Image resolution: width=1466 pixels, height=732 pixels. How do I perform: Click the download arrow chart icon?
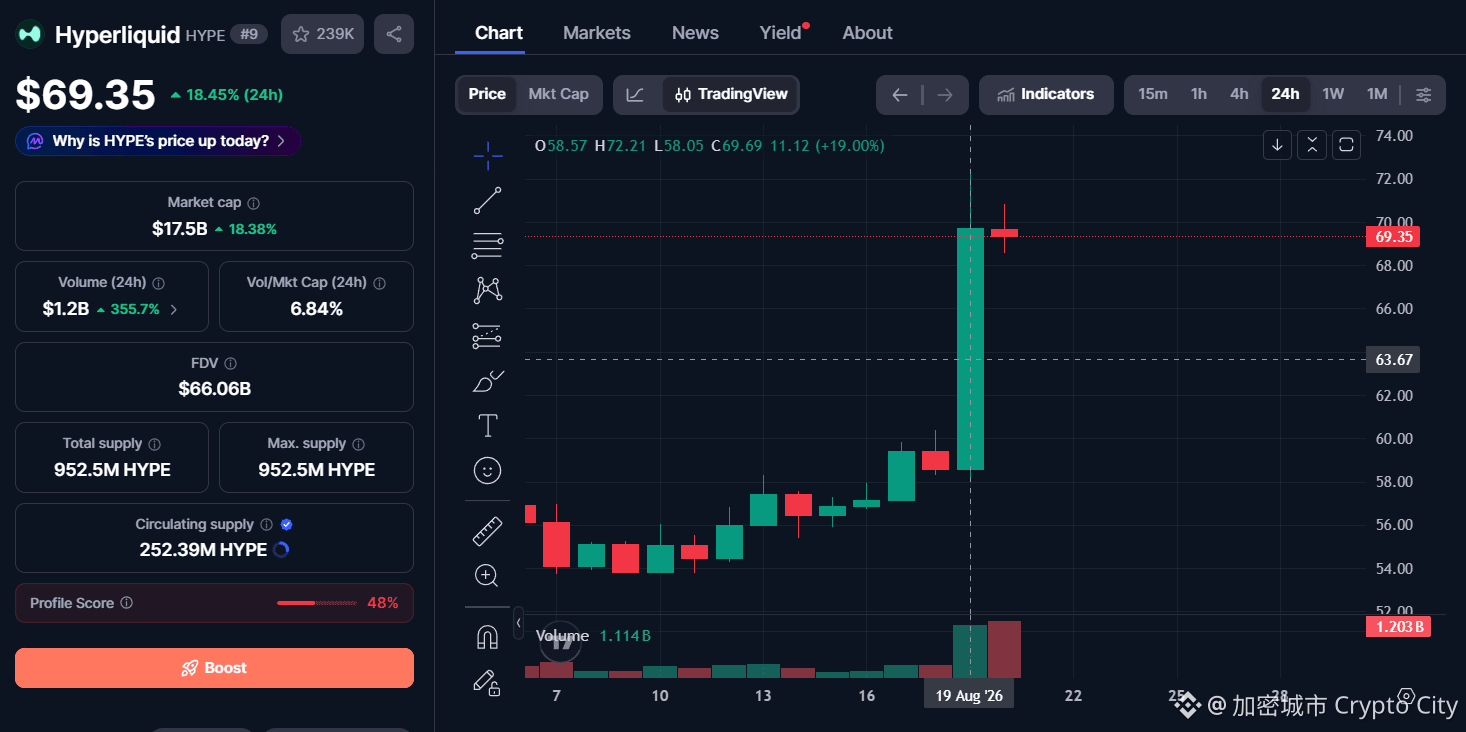(1277, 145)
